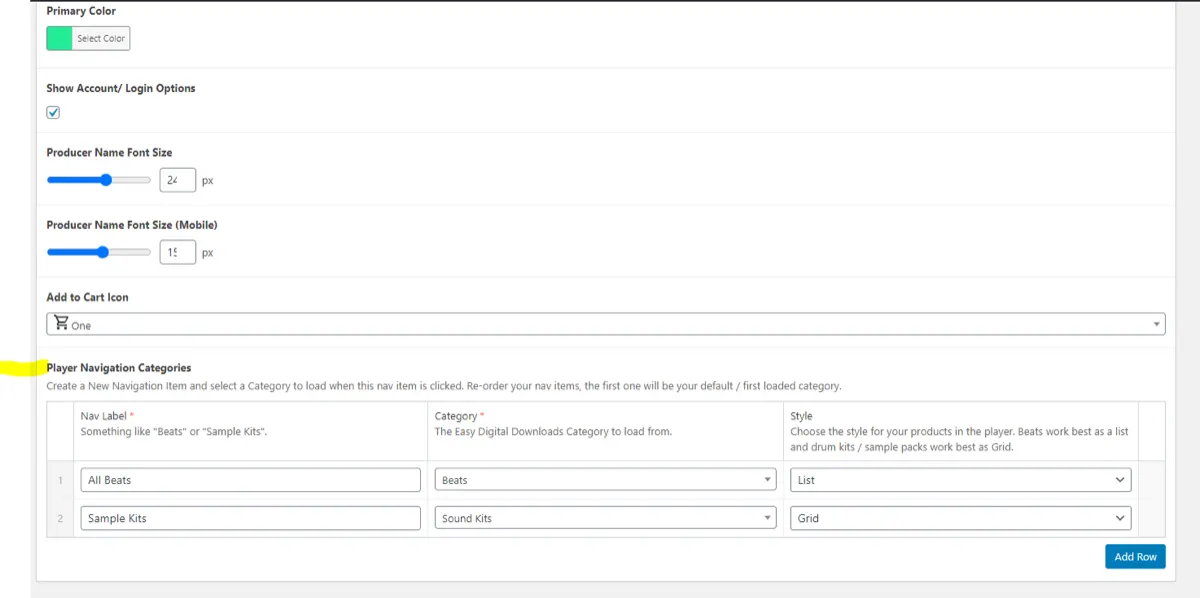This screenshot has height=598, width=1200.
Task: Click the cart icon in the dropdown
Action: (x=61, y=323)
